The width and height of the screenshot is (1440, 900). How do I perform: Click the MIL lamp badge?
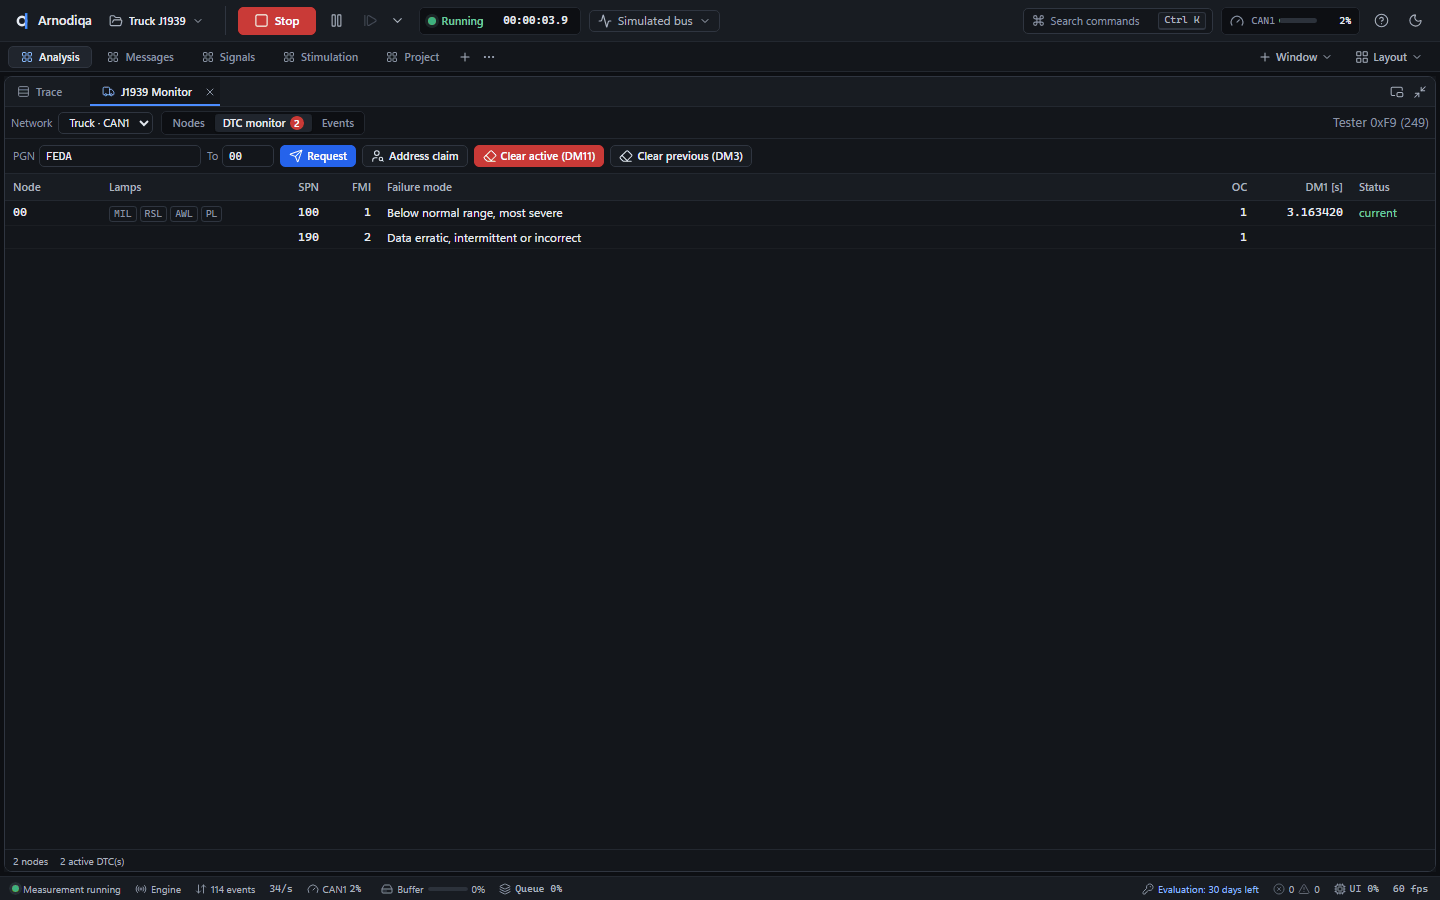[122, 214]
